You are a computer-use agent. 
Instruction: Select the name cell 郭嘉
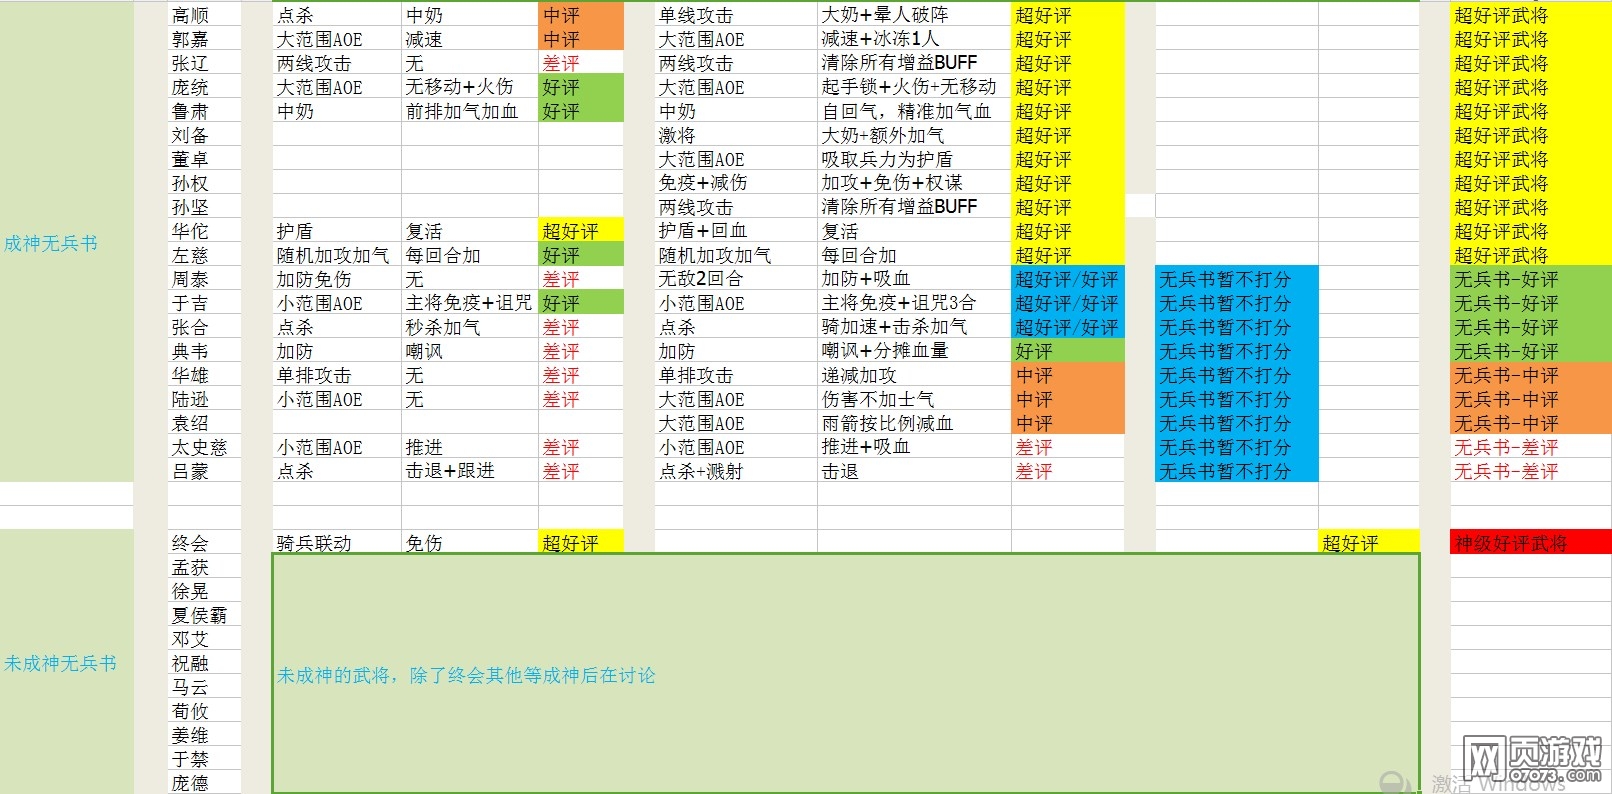[x=203, y=39]
